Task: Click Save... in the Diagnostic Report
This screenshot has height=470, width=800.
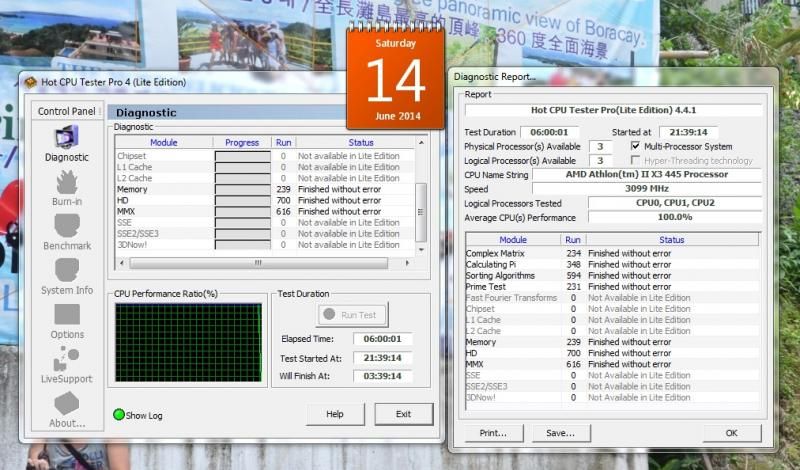Action: tap(560, 433)
